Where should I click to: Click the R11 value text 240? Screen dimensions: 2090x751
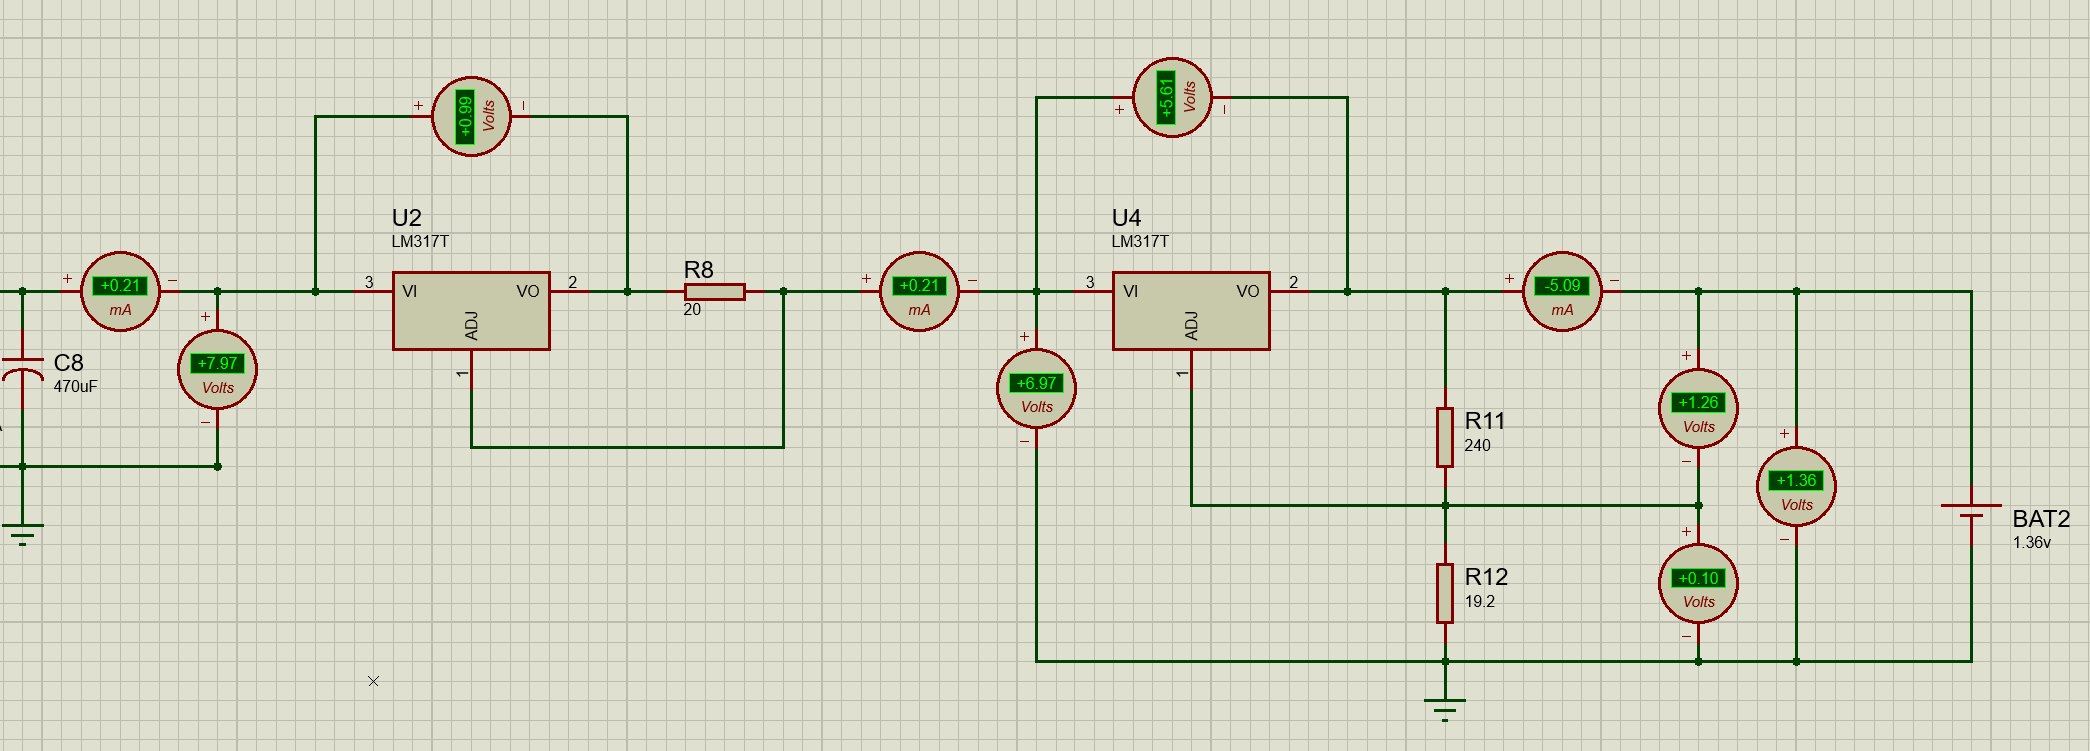1477,446
